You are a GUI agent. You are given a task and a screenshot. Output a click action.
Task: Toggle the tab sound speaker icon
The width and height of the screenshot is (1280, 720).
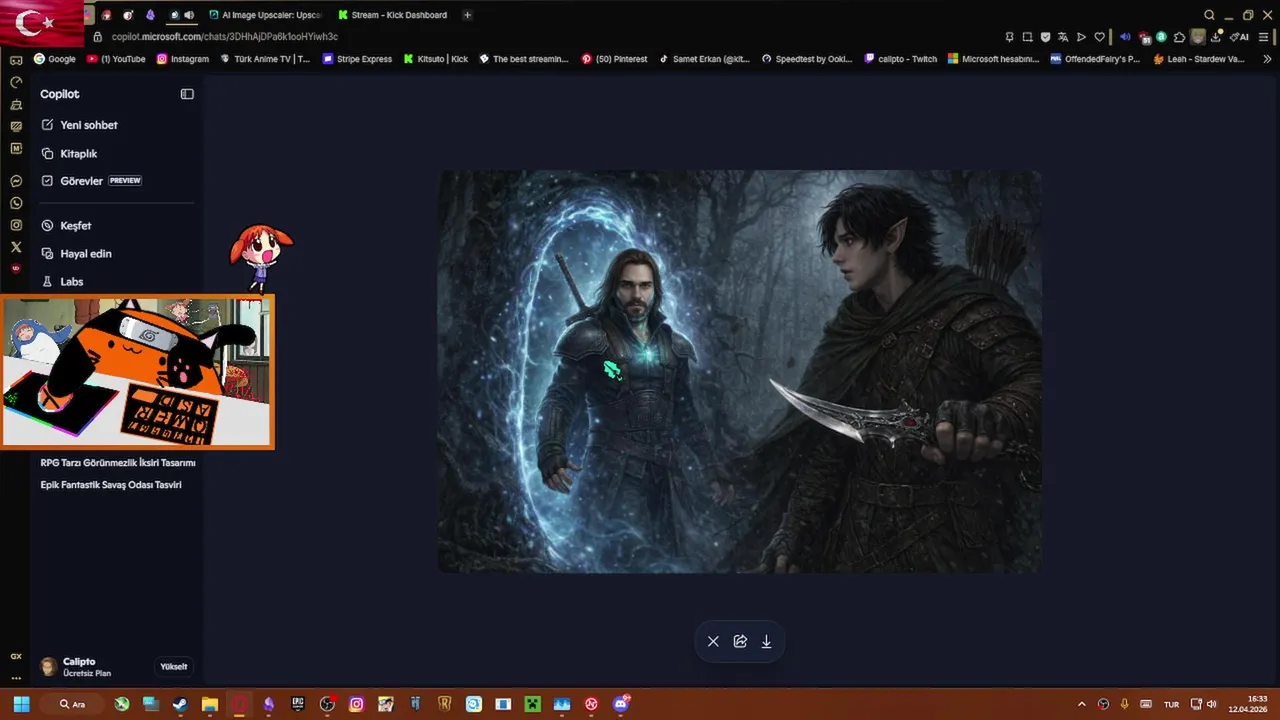[x=189, y=15]
